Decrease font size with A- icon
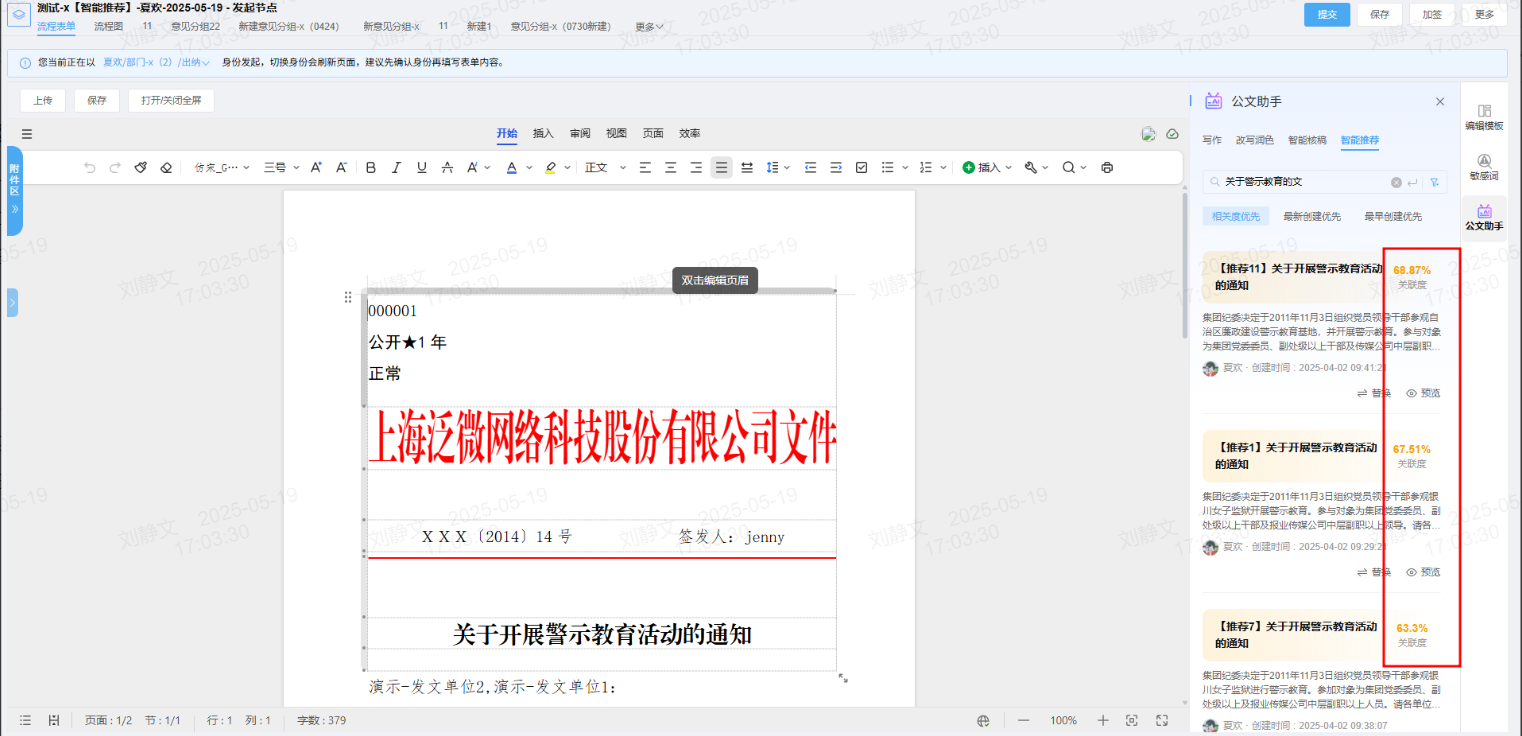 click(x=341, y=167)
